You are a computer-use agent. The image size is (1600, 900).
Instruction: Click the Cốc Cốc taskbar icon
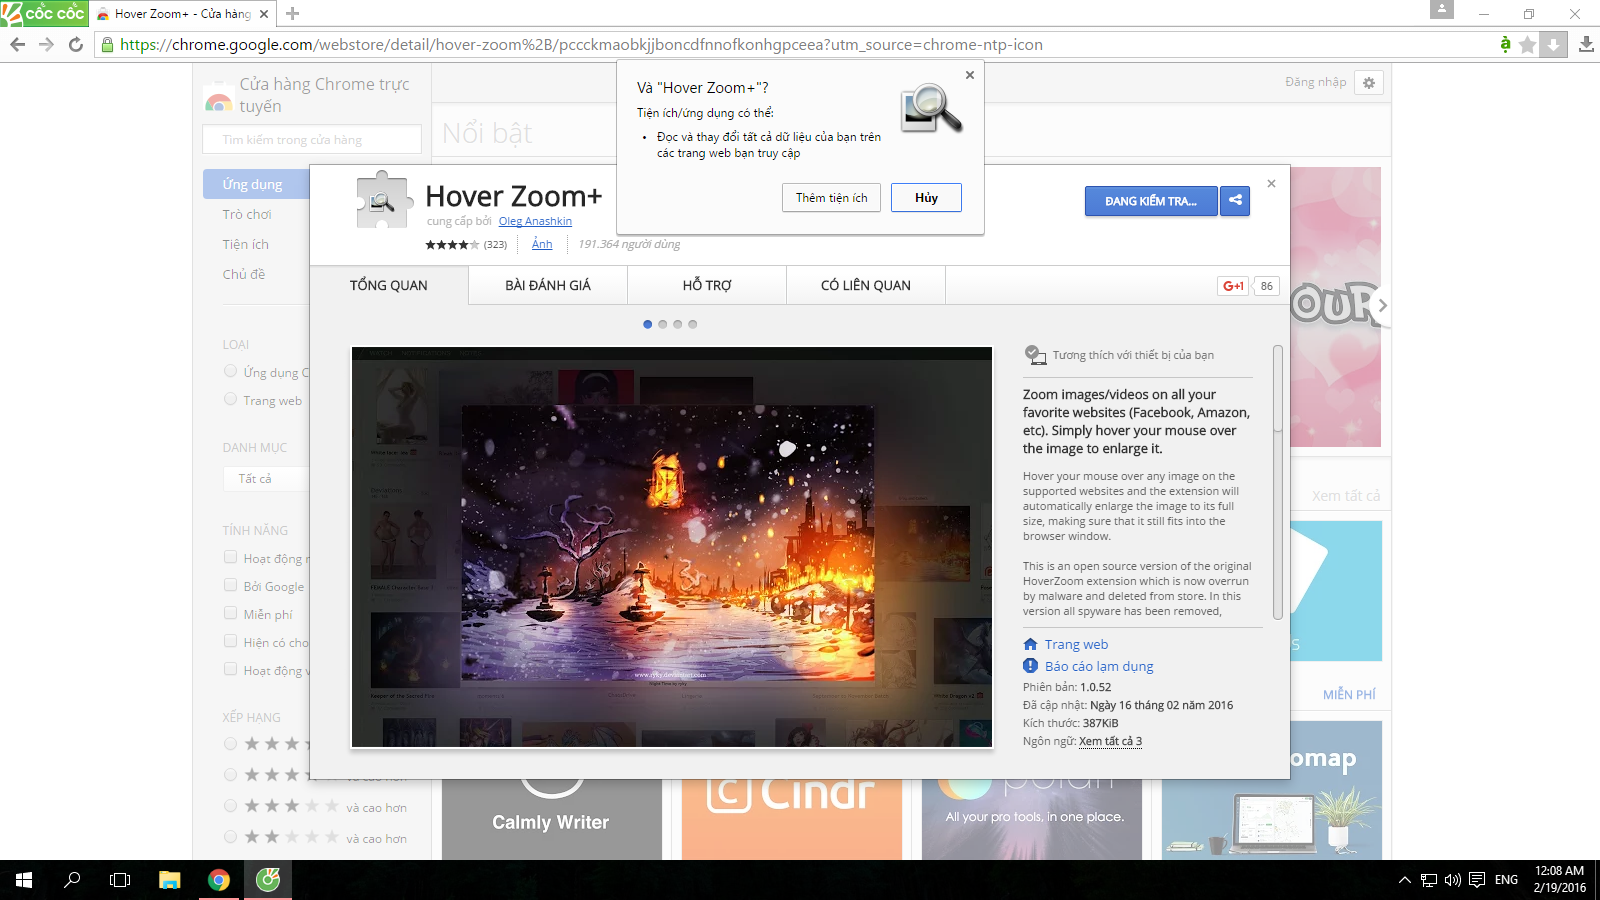pyautogui.click(x=267, y=880)
